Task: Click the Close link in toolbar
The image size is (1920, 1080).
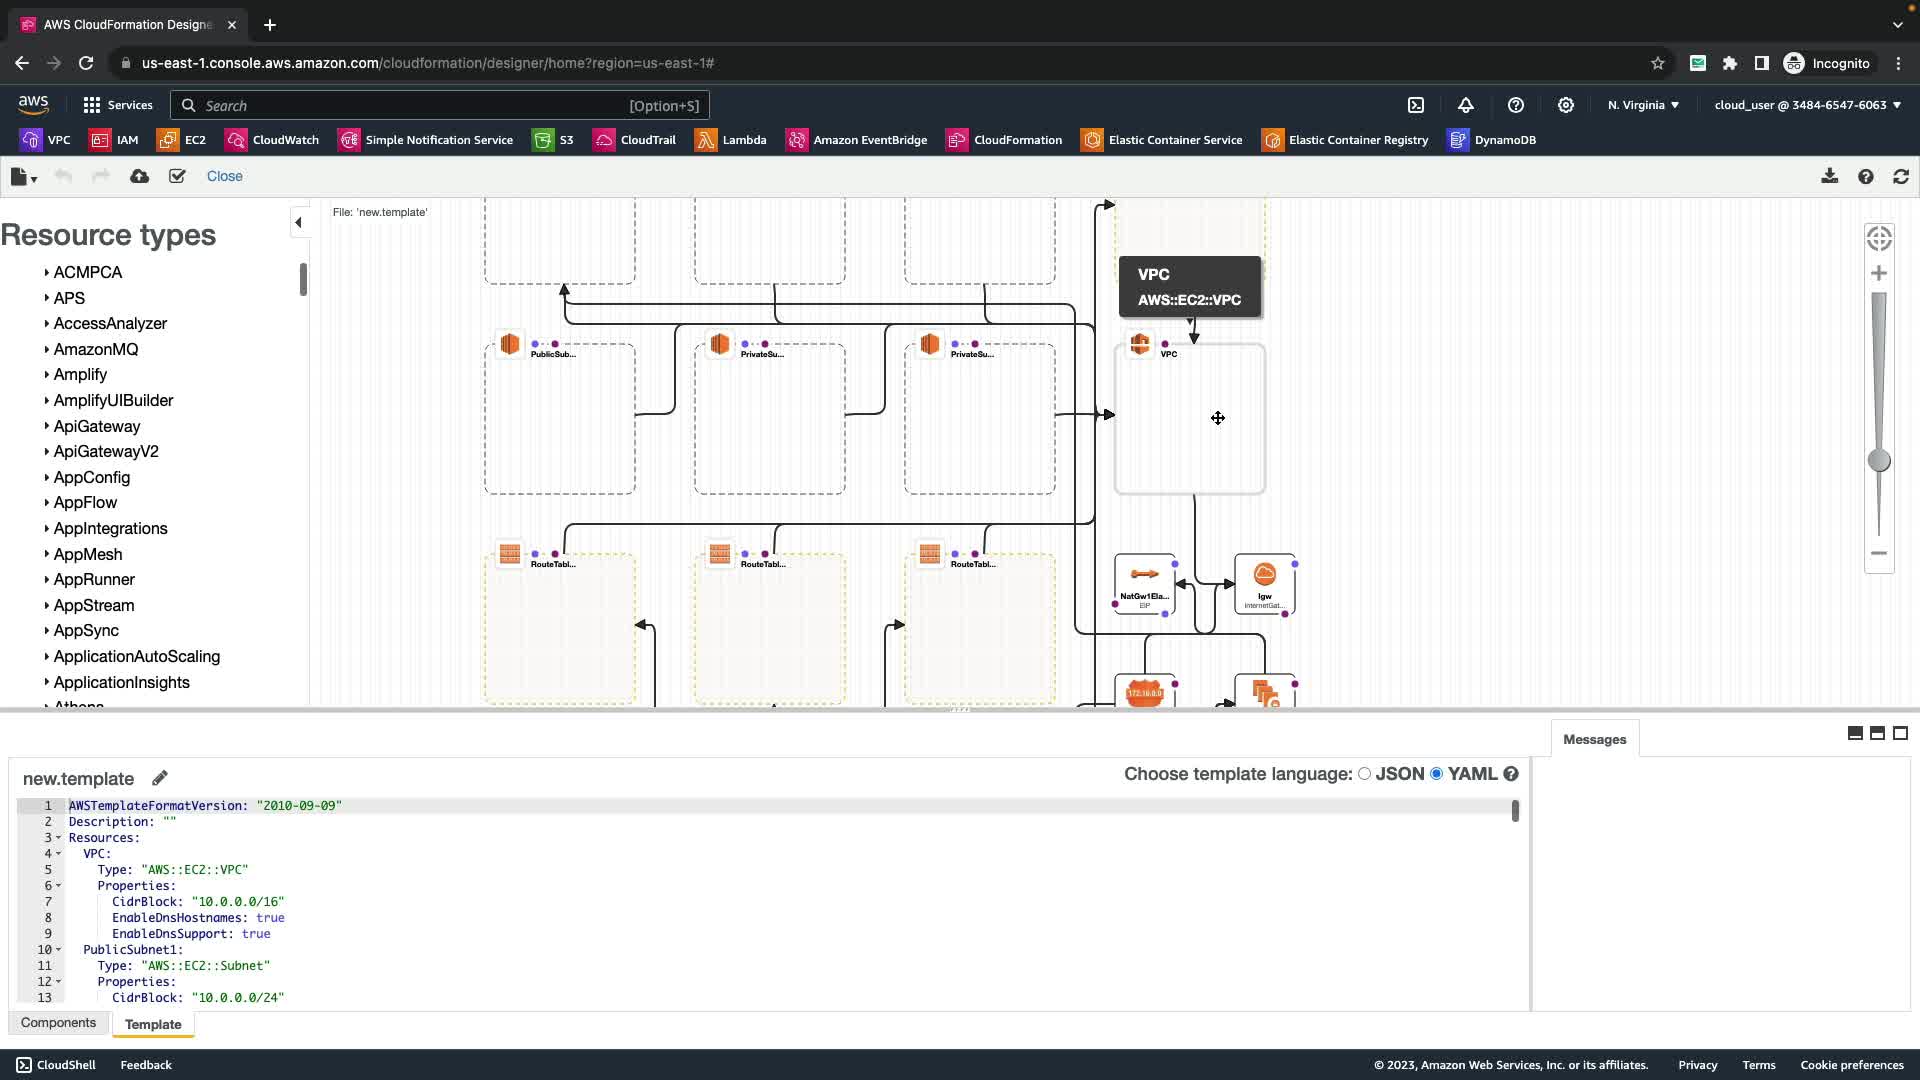Action: tap(224, 176)
